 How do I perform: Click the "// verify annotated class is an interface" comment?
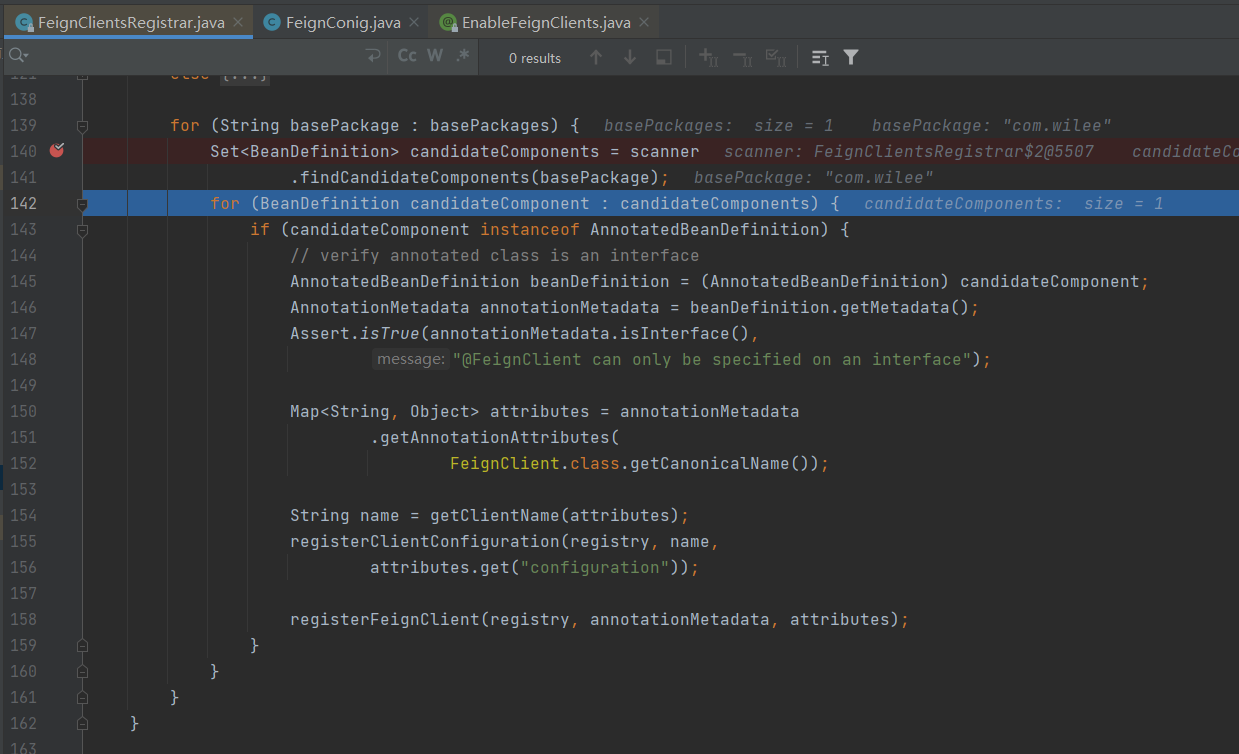tap(495, 255)
